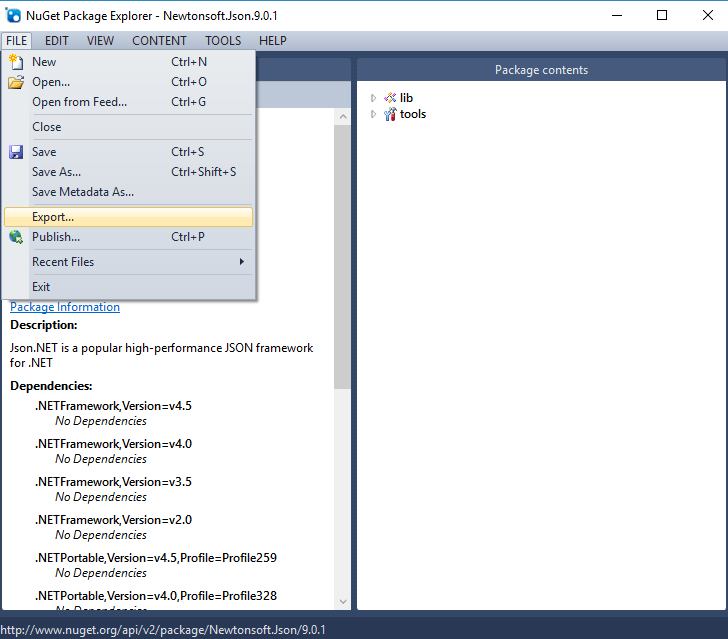Click the metadata scrollbar up arrow
Screen dimensions: 728x639
pyautogui.click(x=343, y=117)
